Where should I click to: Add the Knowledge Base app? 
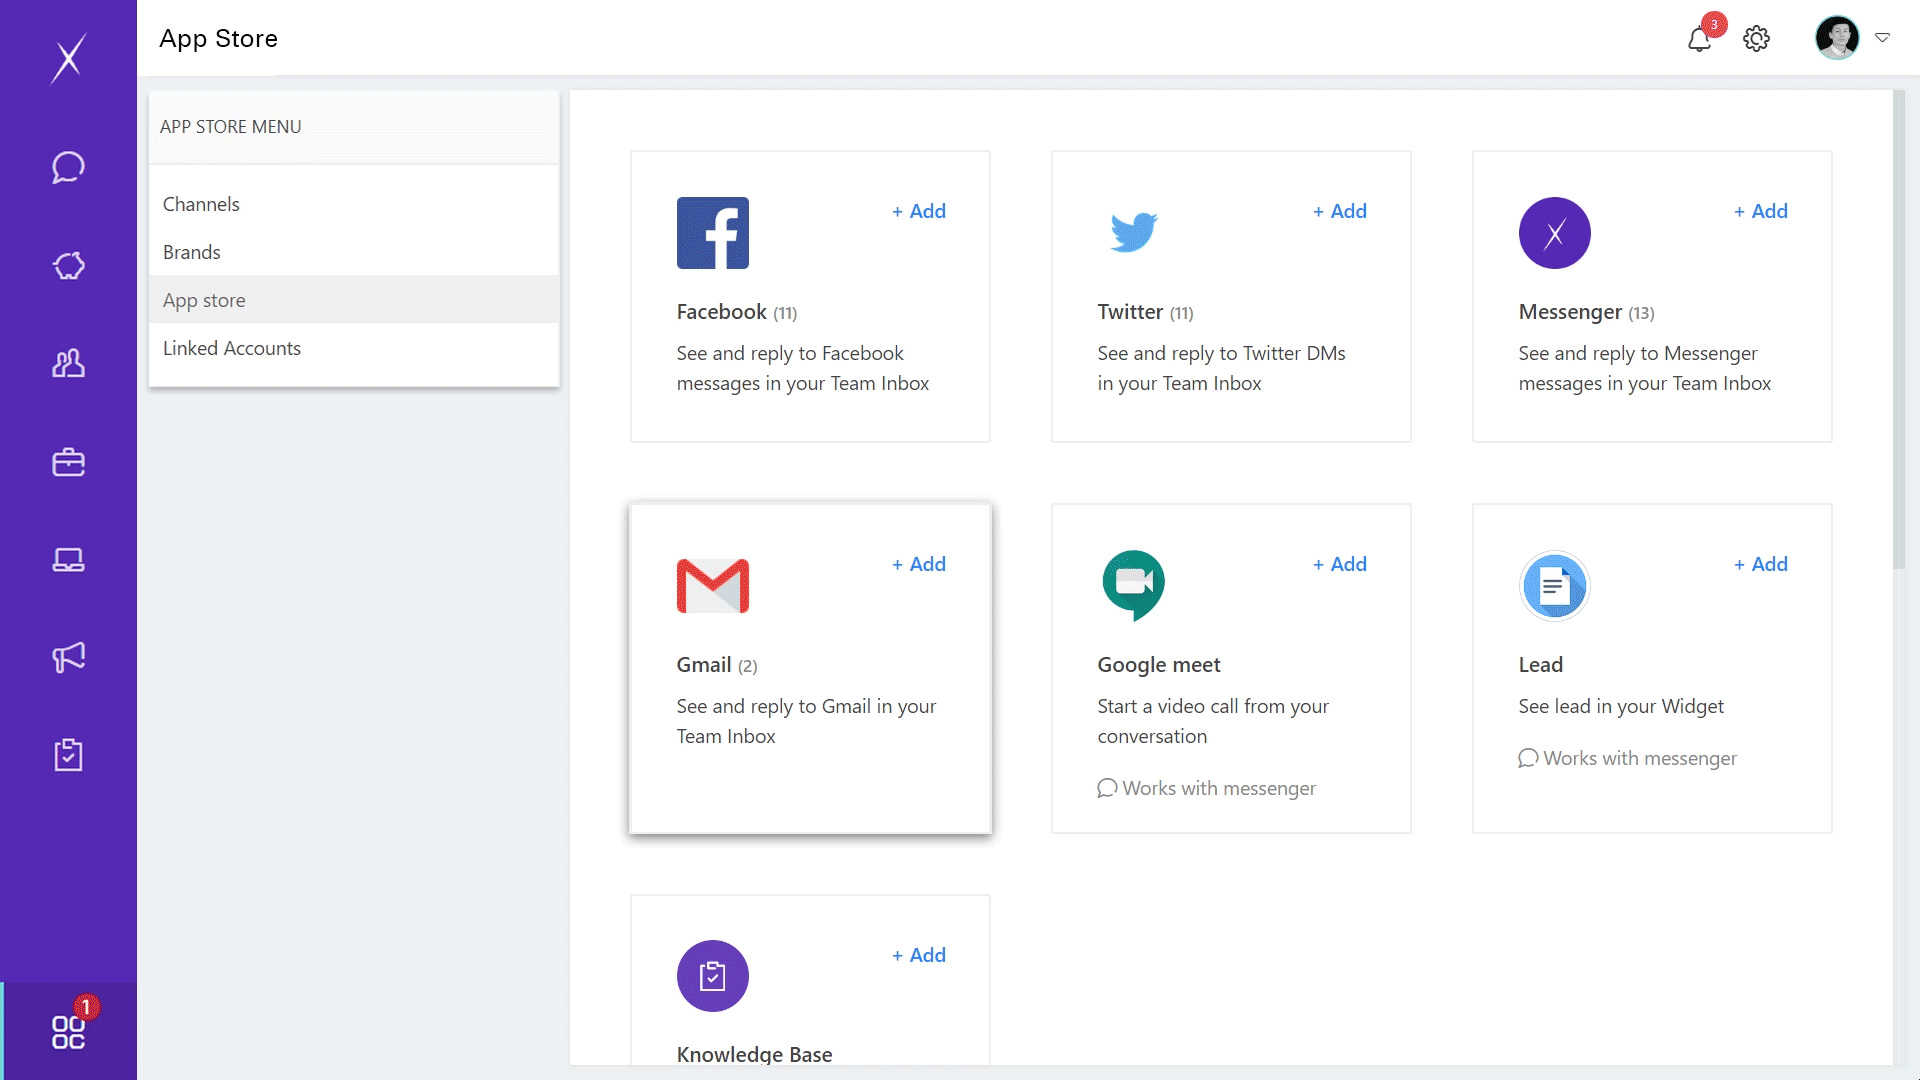point(919,955)
